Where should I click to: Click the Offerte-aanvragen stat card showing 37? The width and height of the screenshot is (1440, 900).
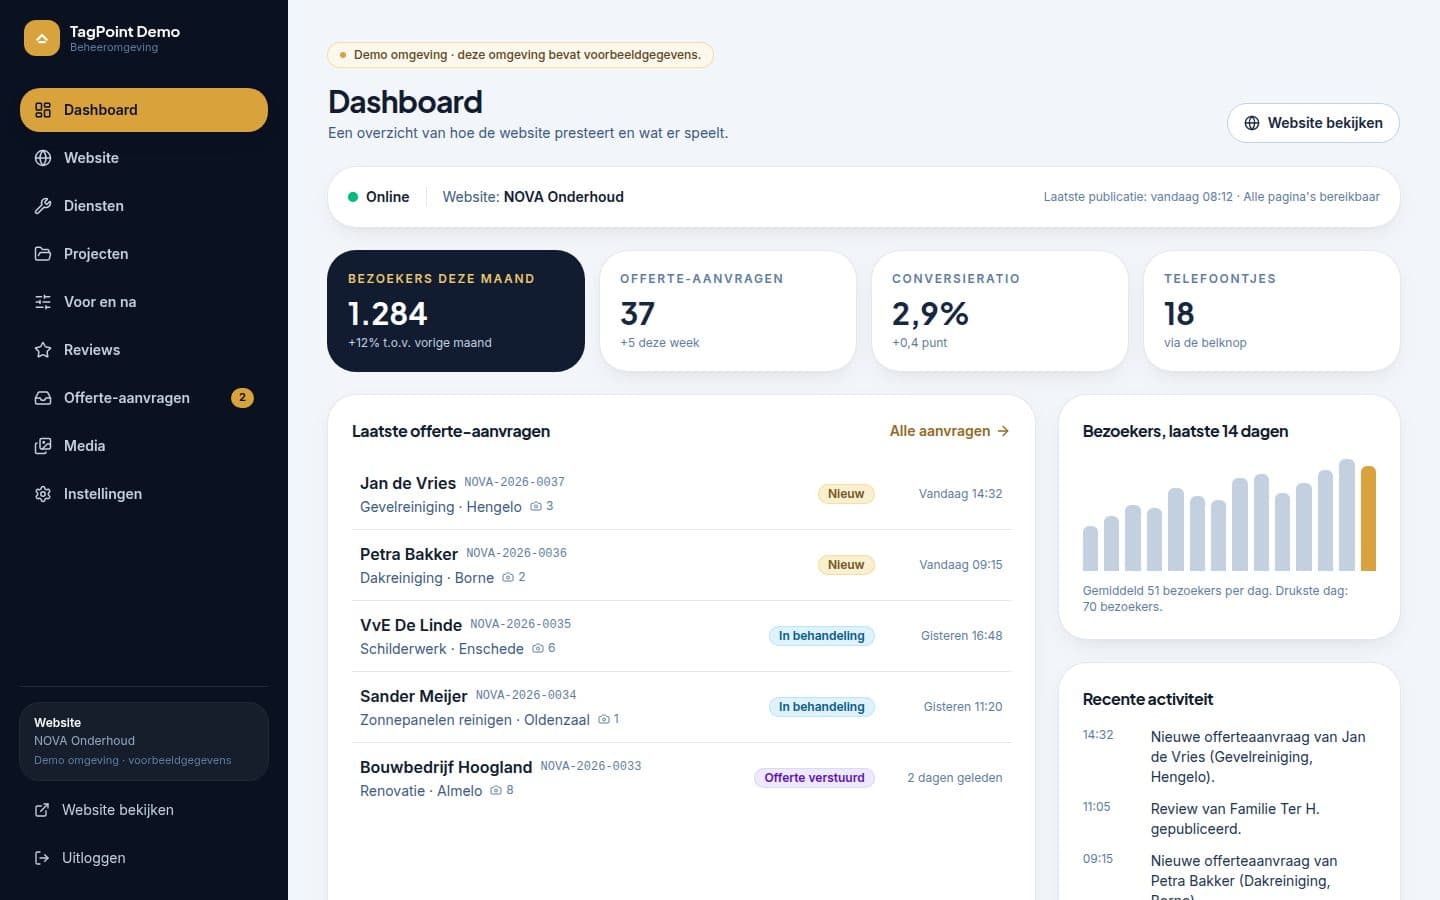tap(728, 311)
